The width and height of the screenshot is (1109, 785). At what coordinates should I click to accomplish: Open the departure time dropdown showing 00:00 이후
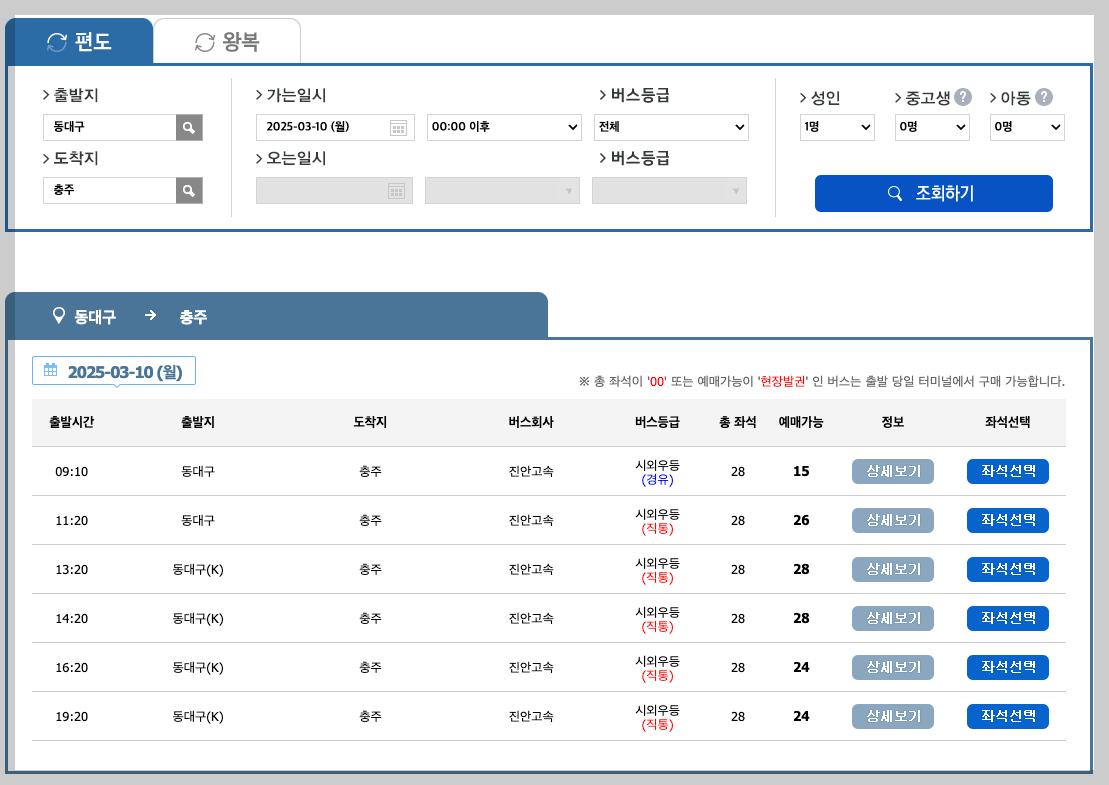point(502,127)
